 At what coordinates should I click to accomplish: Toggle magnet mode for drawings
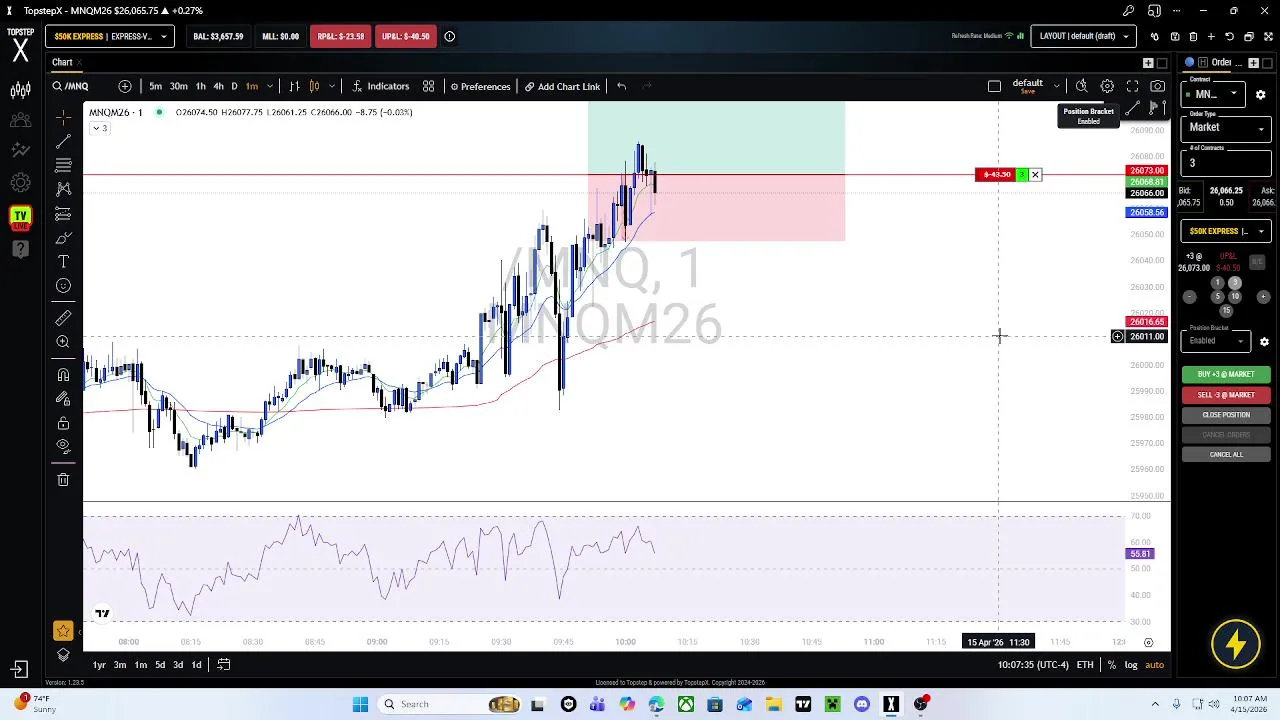63,375
